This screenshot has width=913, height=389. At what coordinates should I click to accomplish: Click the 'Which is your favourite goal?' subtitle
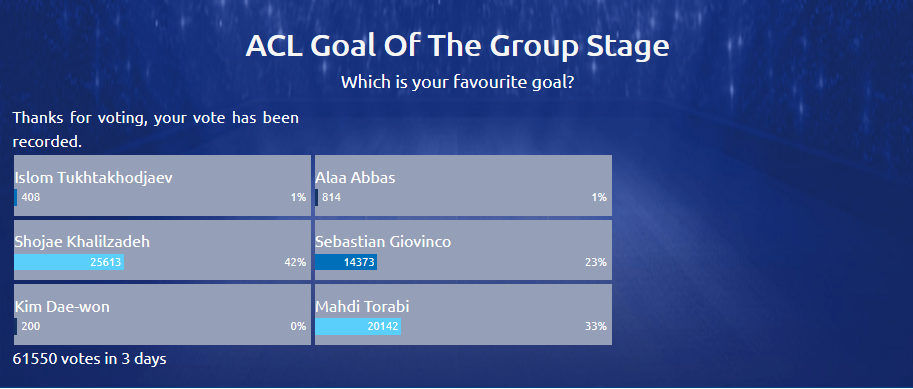point(458,82)
